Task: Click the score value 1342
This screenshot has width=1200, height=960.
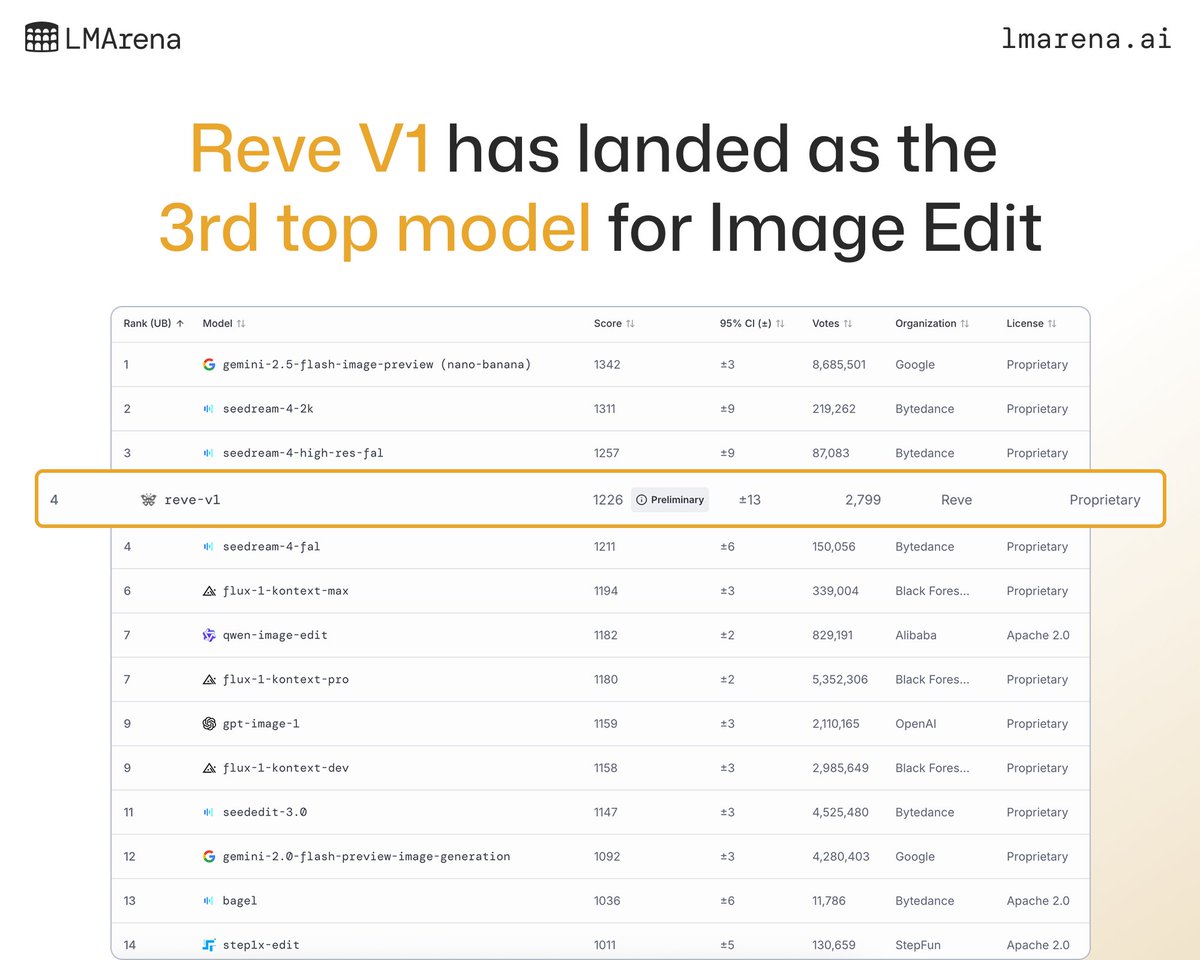Action: 607,365
